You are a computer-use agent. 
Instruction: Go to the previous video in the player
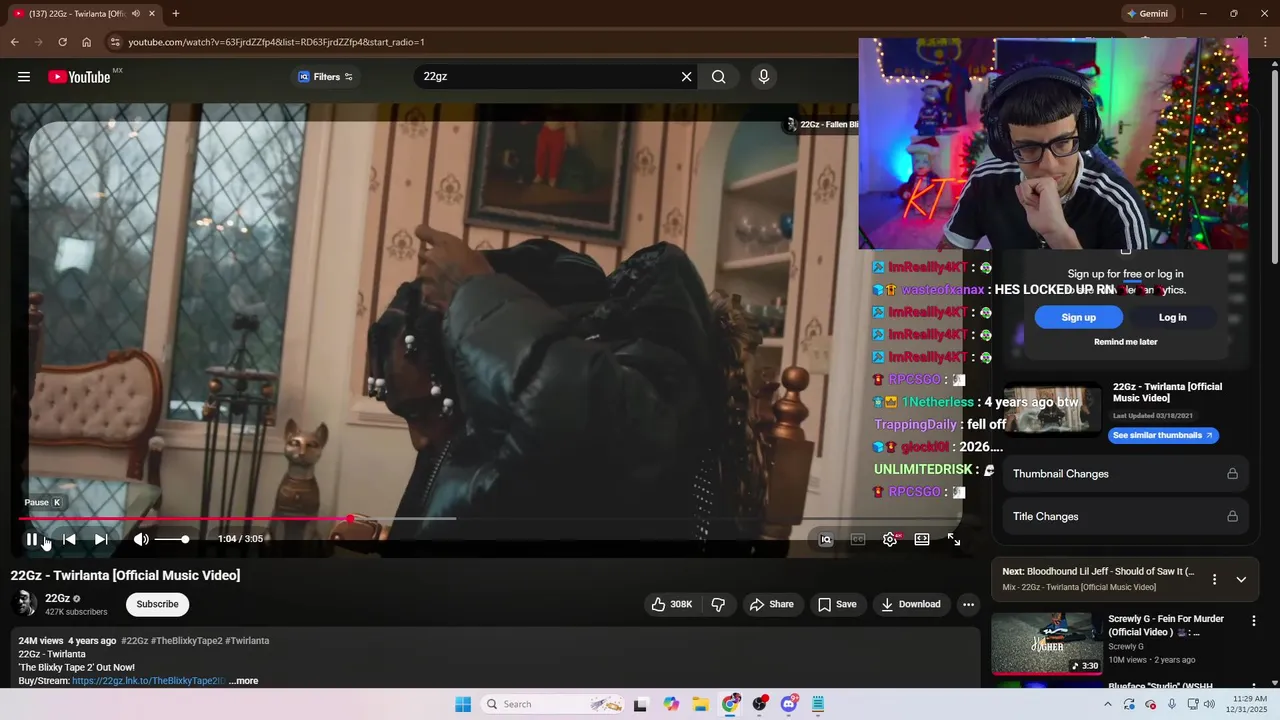[69, 539]
